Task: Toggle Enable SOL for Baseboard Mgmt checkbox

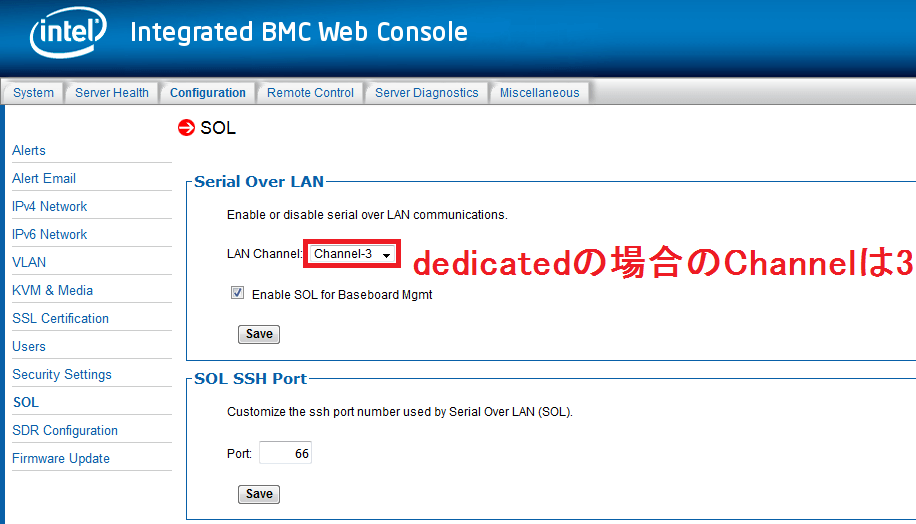Action: pos(237,293)
